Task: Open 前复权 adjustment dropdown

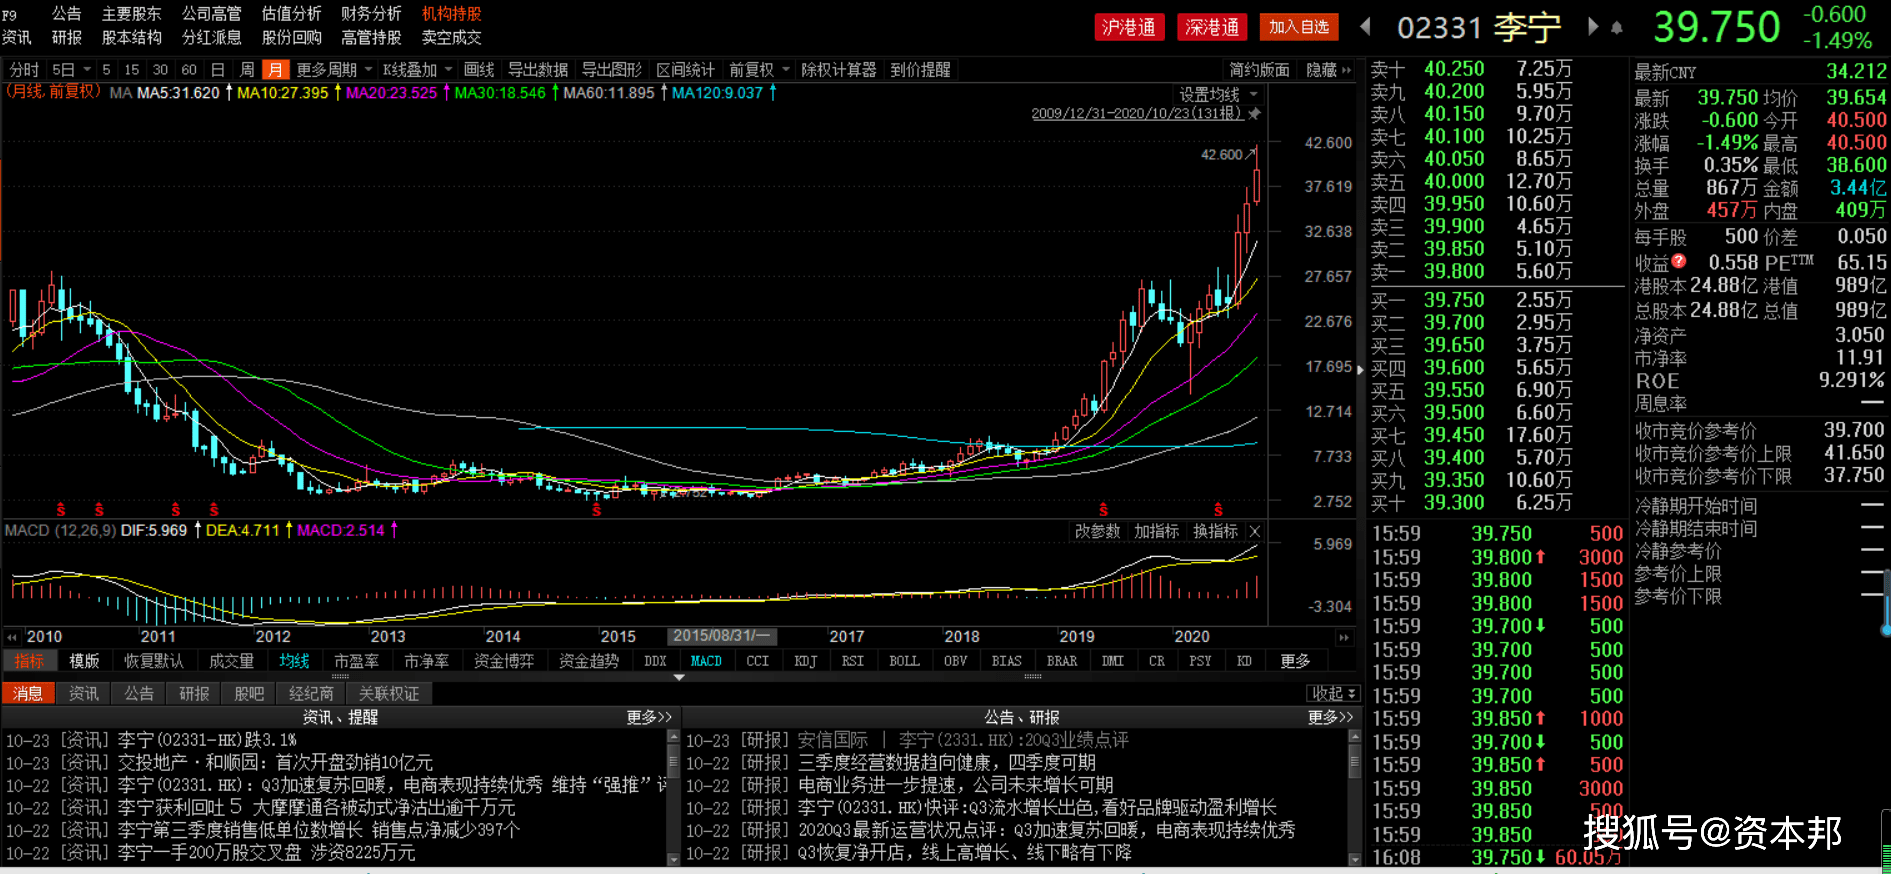Action: (x=759, y=70)
